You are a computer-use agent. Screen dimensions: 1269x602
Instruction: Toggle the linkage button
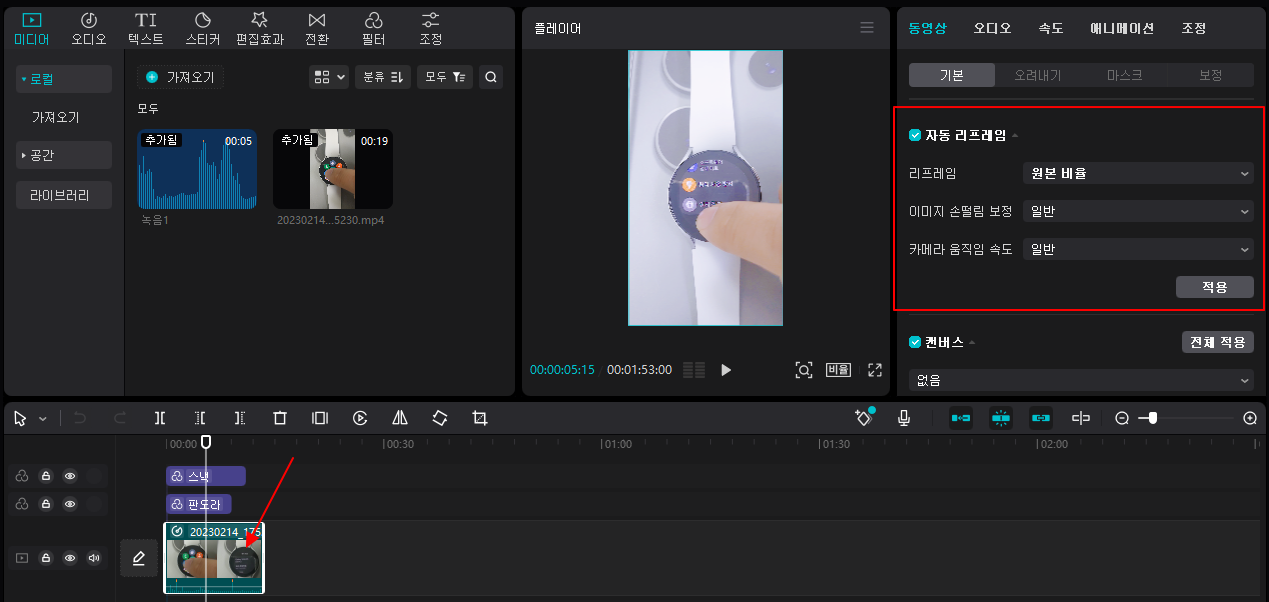tap(1041, 418)
